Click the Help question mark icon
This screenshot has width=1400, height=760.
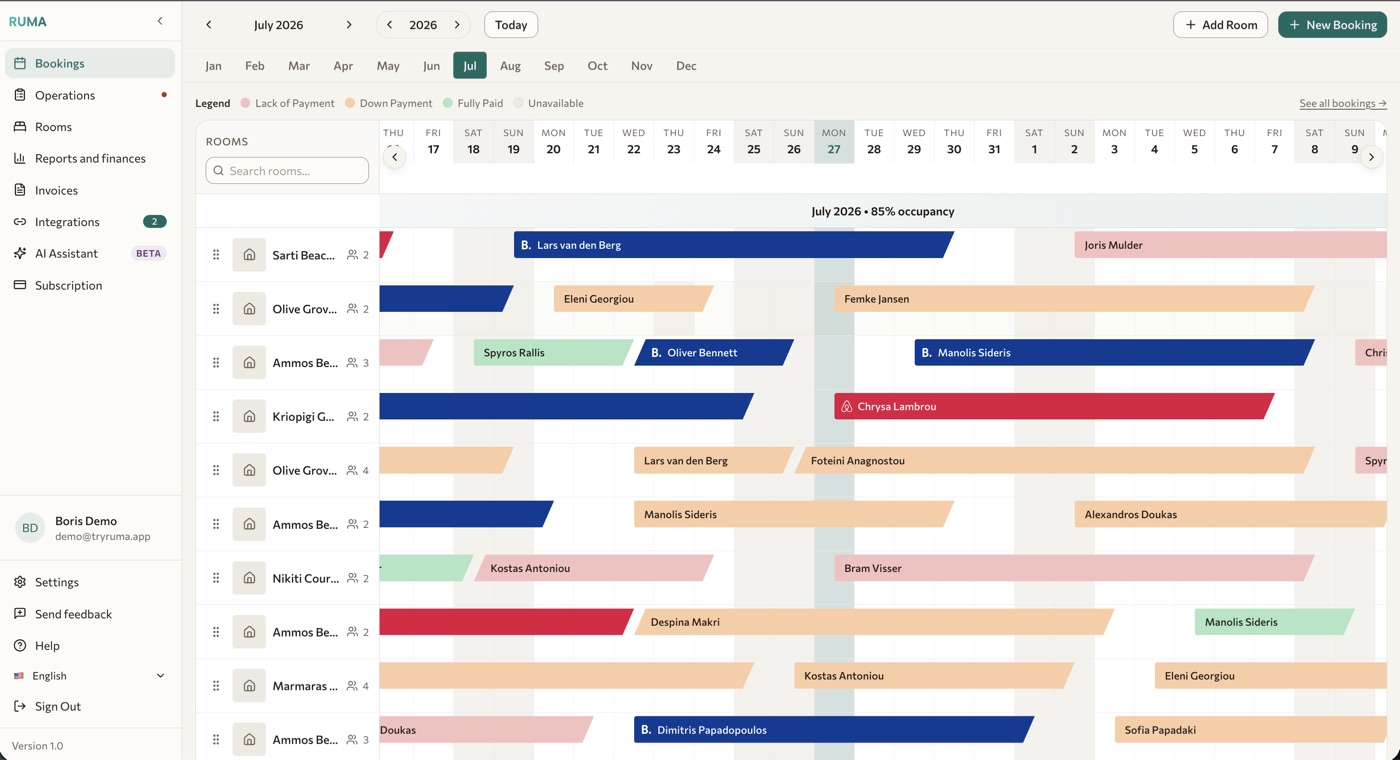point(20,646)
